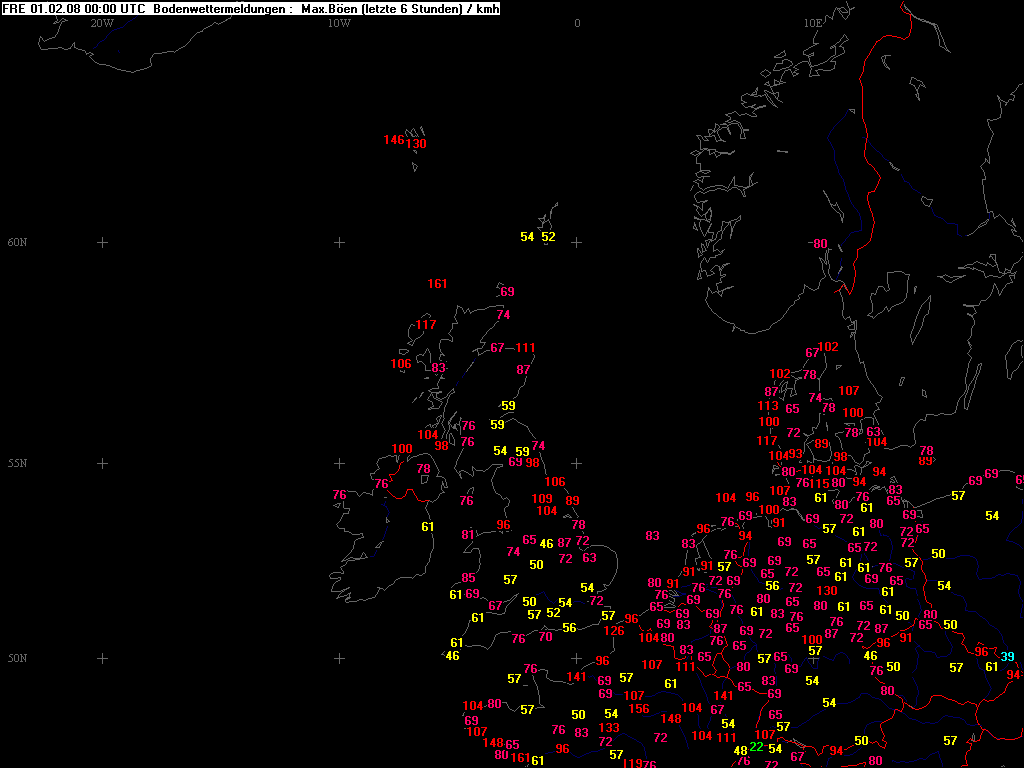Screen dimensions: 1024x768
Task: Select the yellow 48 gust value
Action: coord(740,751)
